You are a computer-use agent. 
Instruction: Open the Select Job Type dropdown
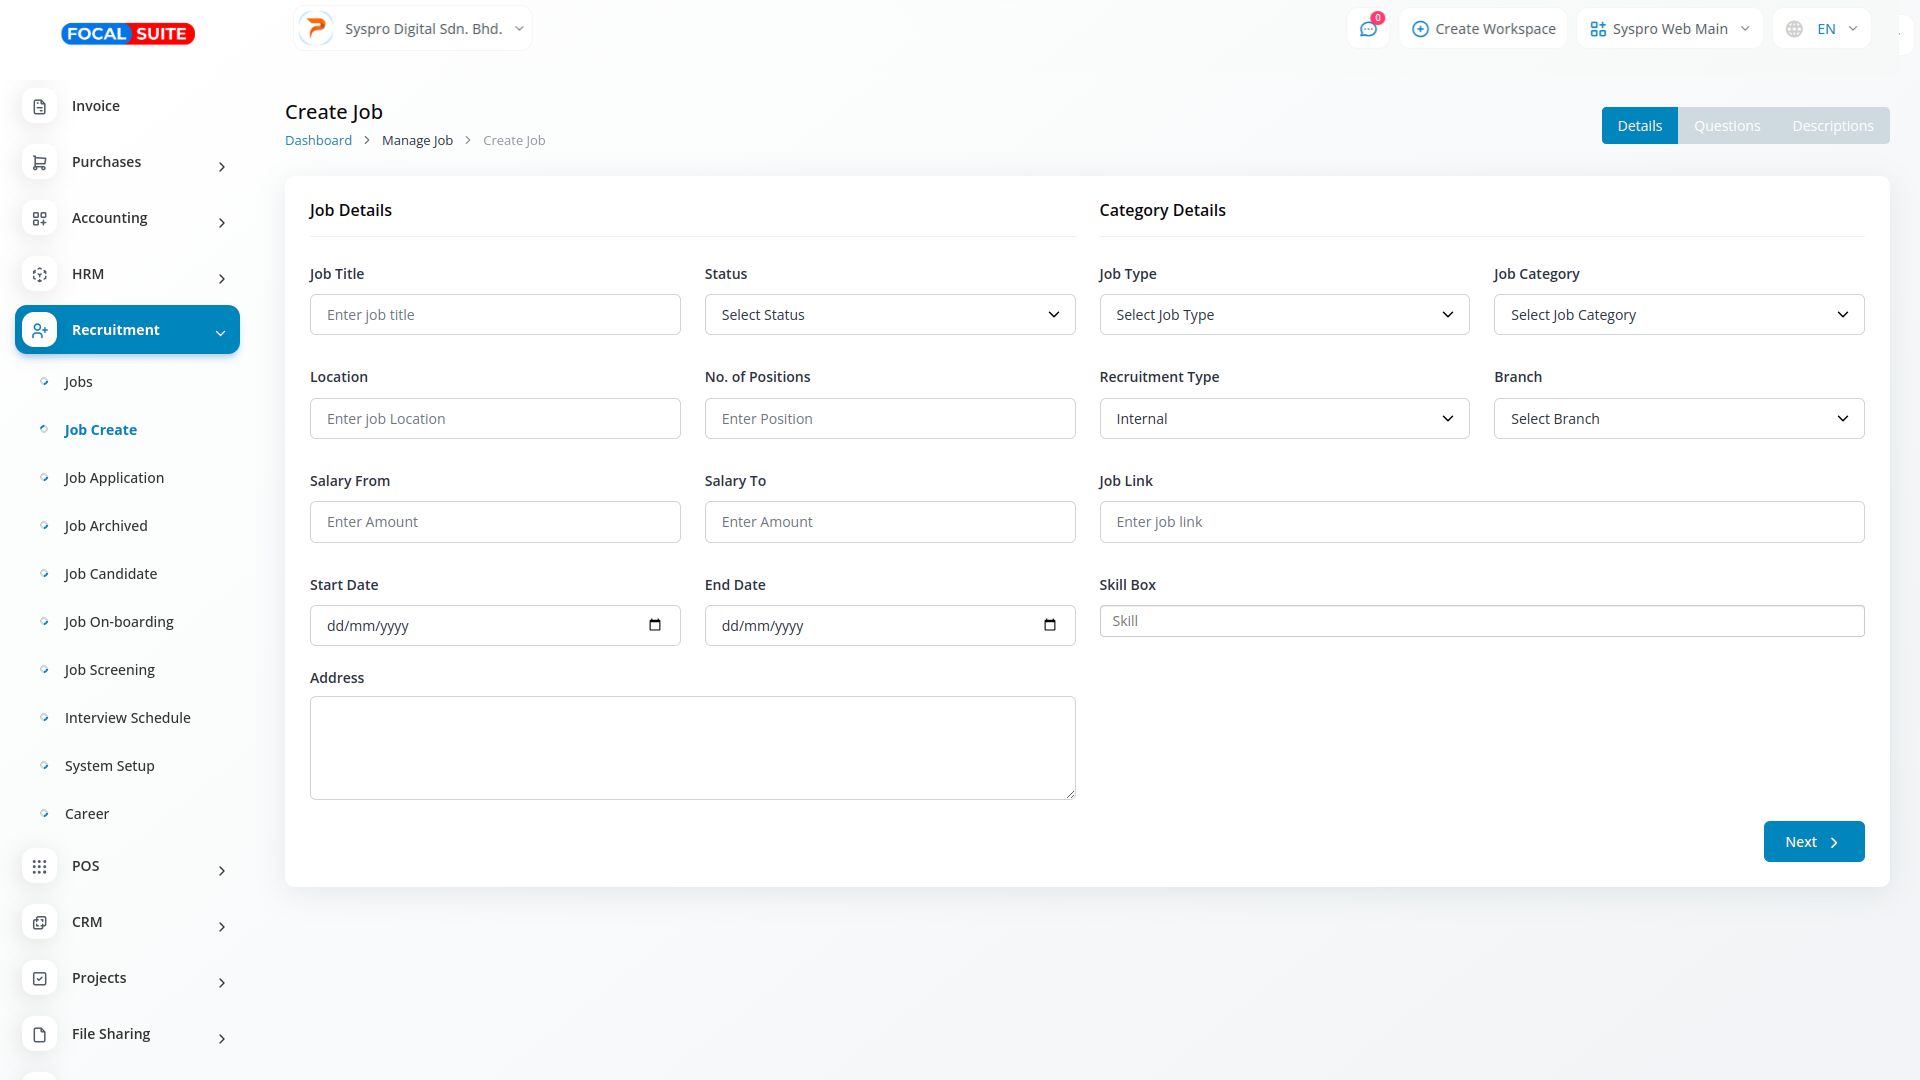point(1284,315)
